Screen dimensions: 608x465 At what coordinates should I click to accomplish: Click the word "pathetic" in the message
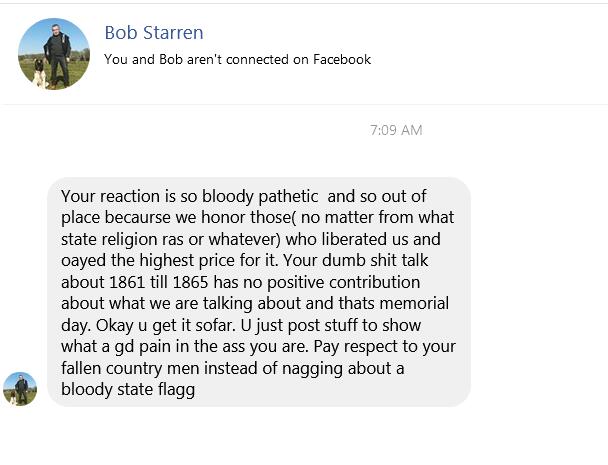click(288, 196)
